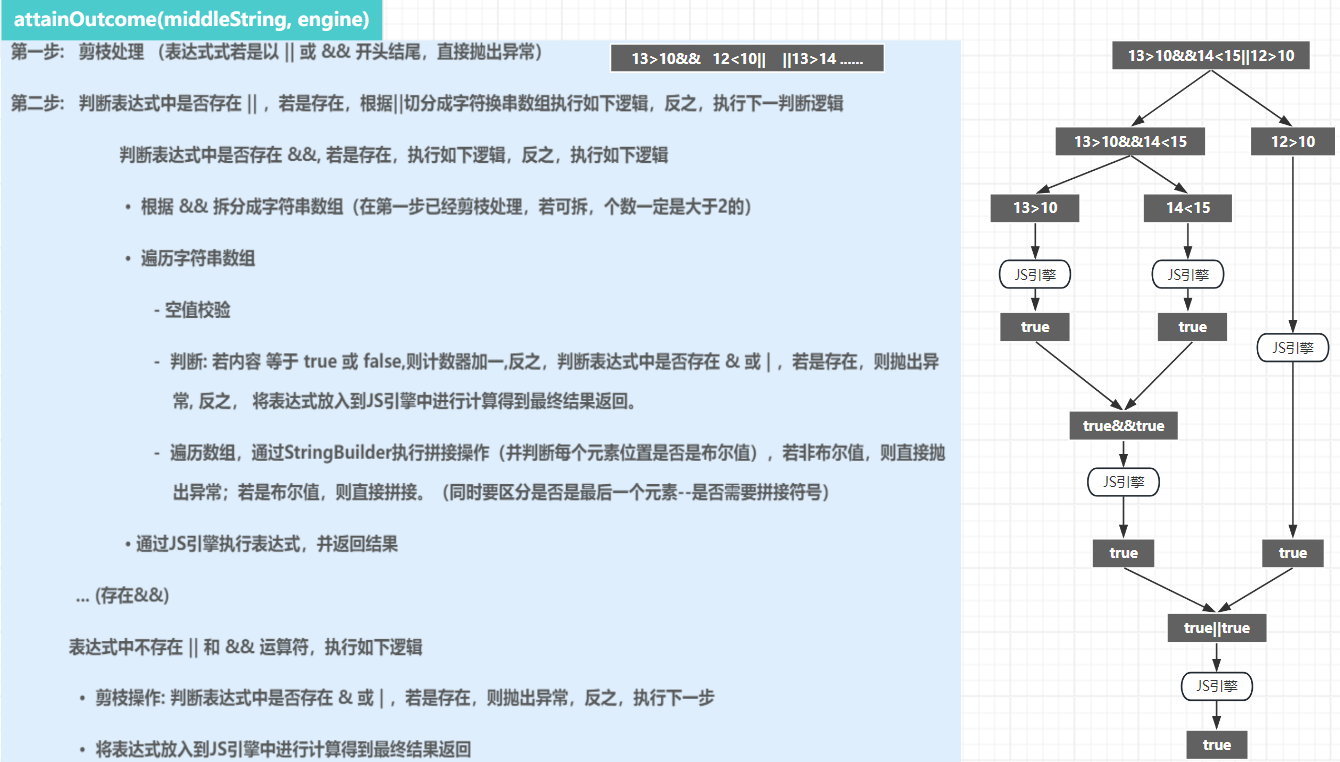Click the item '遍历数组，通过StringBuilder执行拼接操作'
The width and height of the screenshot is (1340, 762).
click(549, 472)
